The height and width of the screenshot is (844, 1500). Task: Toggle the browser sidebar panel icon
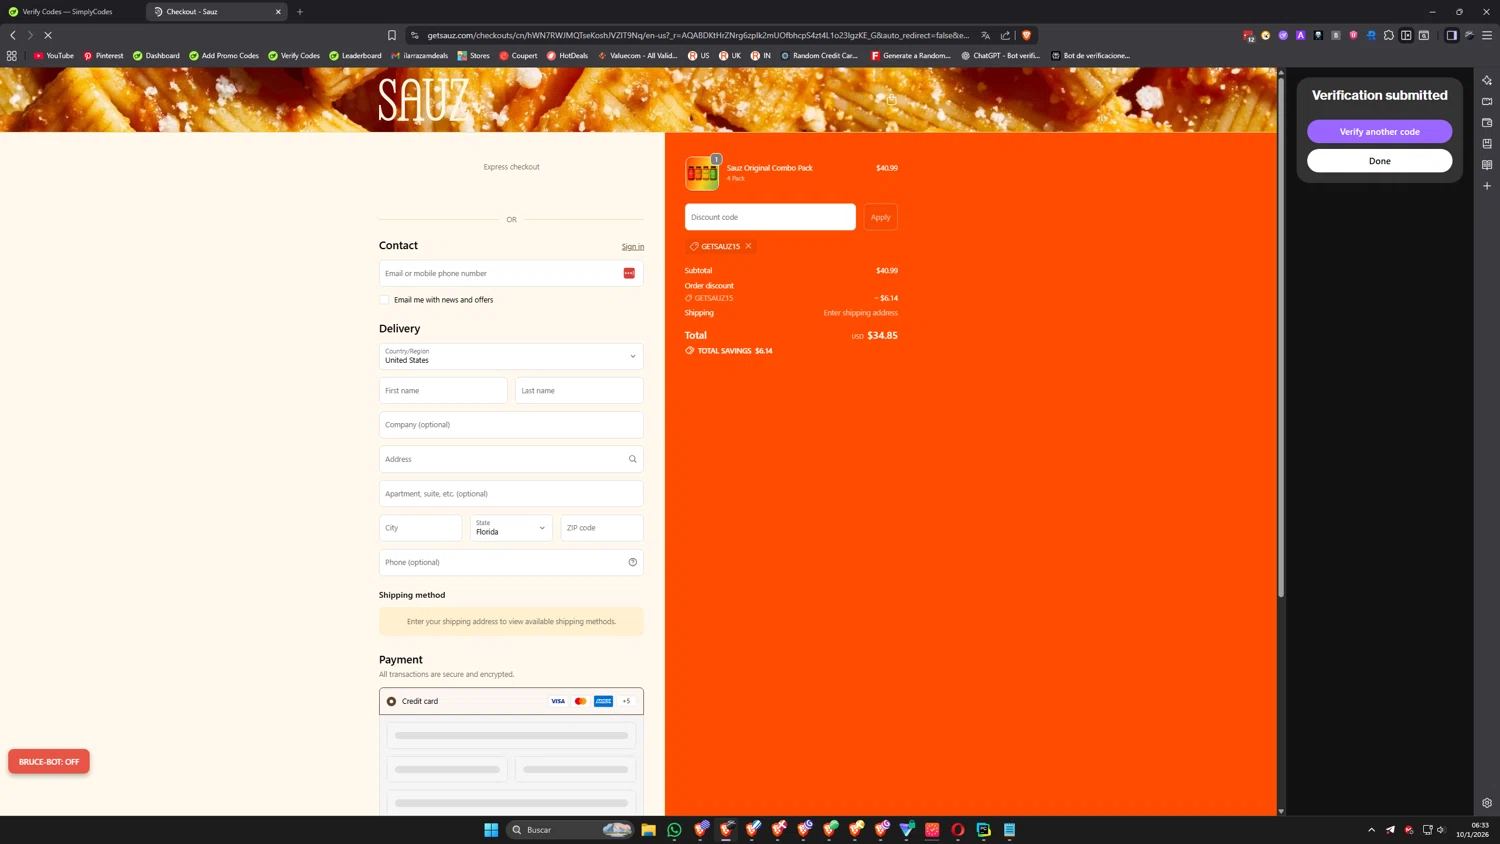tap(1452, 35)
